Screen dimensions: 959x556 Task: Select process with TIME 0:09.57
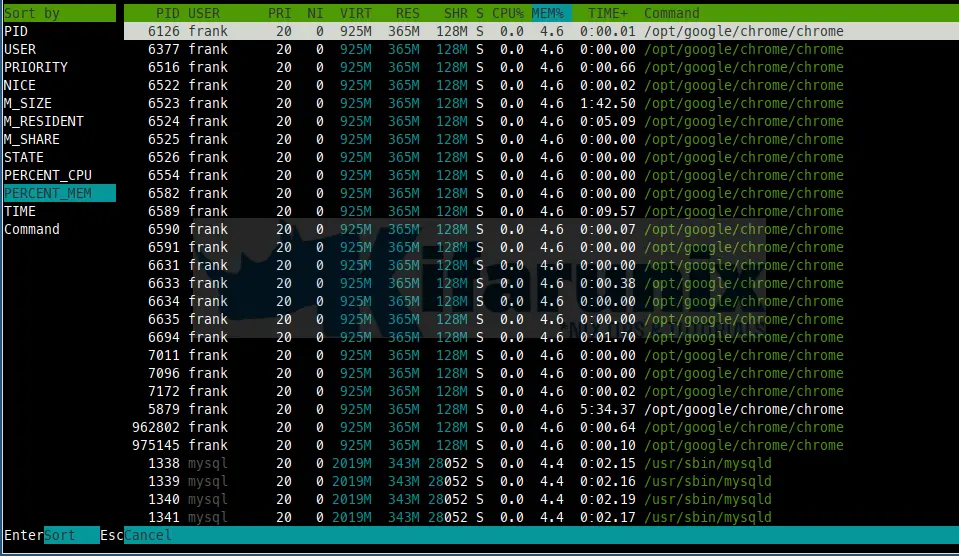coord(541,211)
